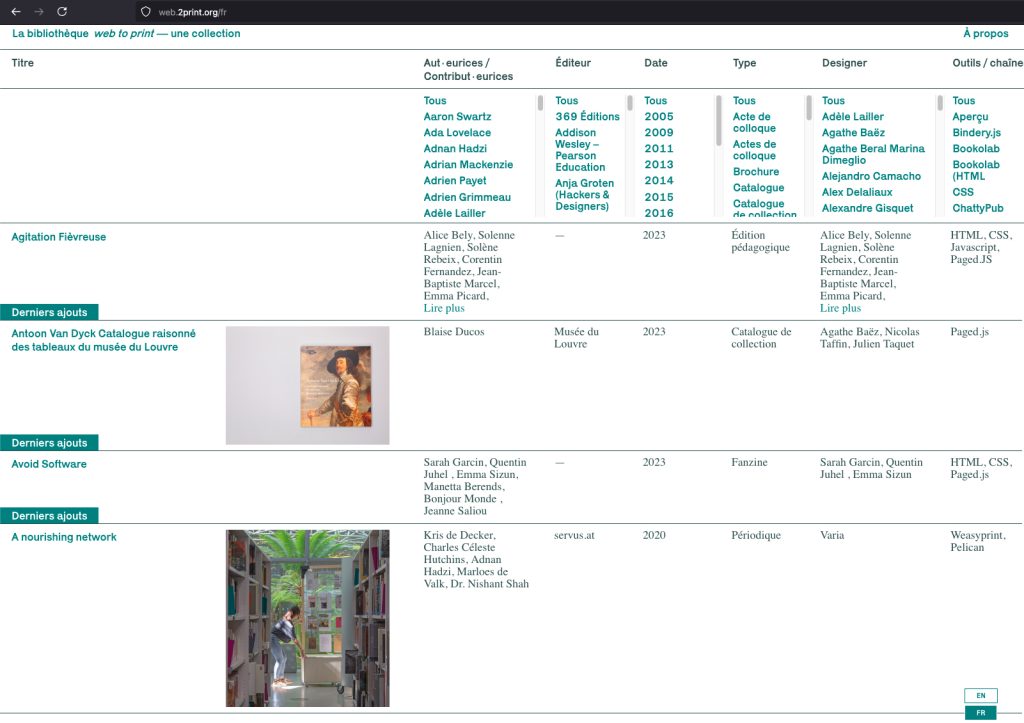Open A nourishing network library photo

[307, 618]
